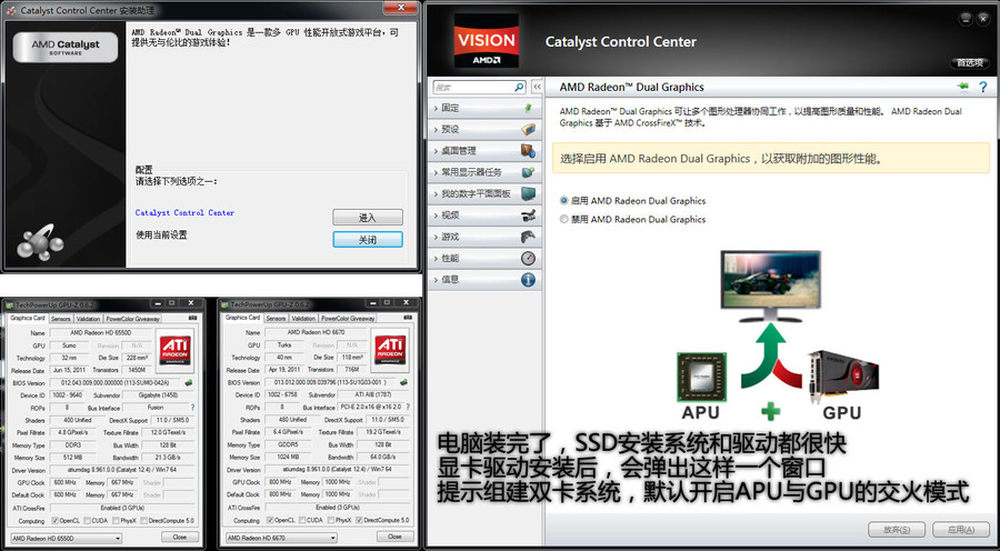1000x551 pixels.
Task: Click the 关闭 button in installer assistant
Action: (x=367, y=240)
